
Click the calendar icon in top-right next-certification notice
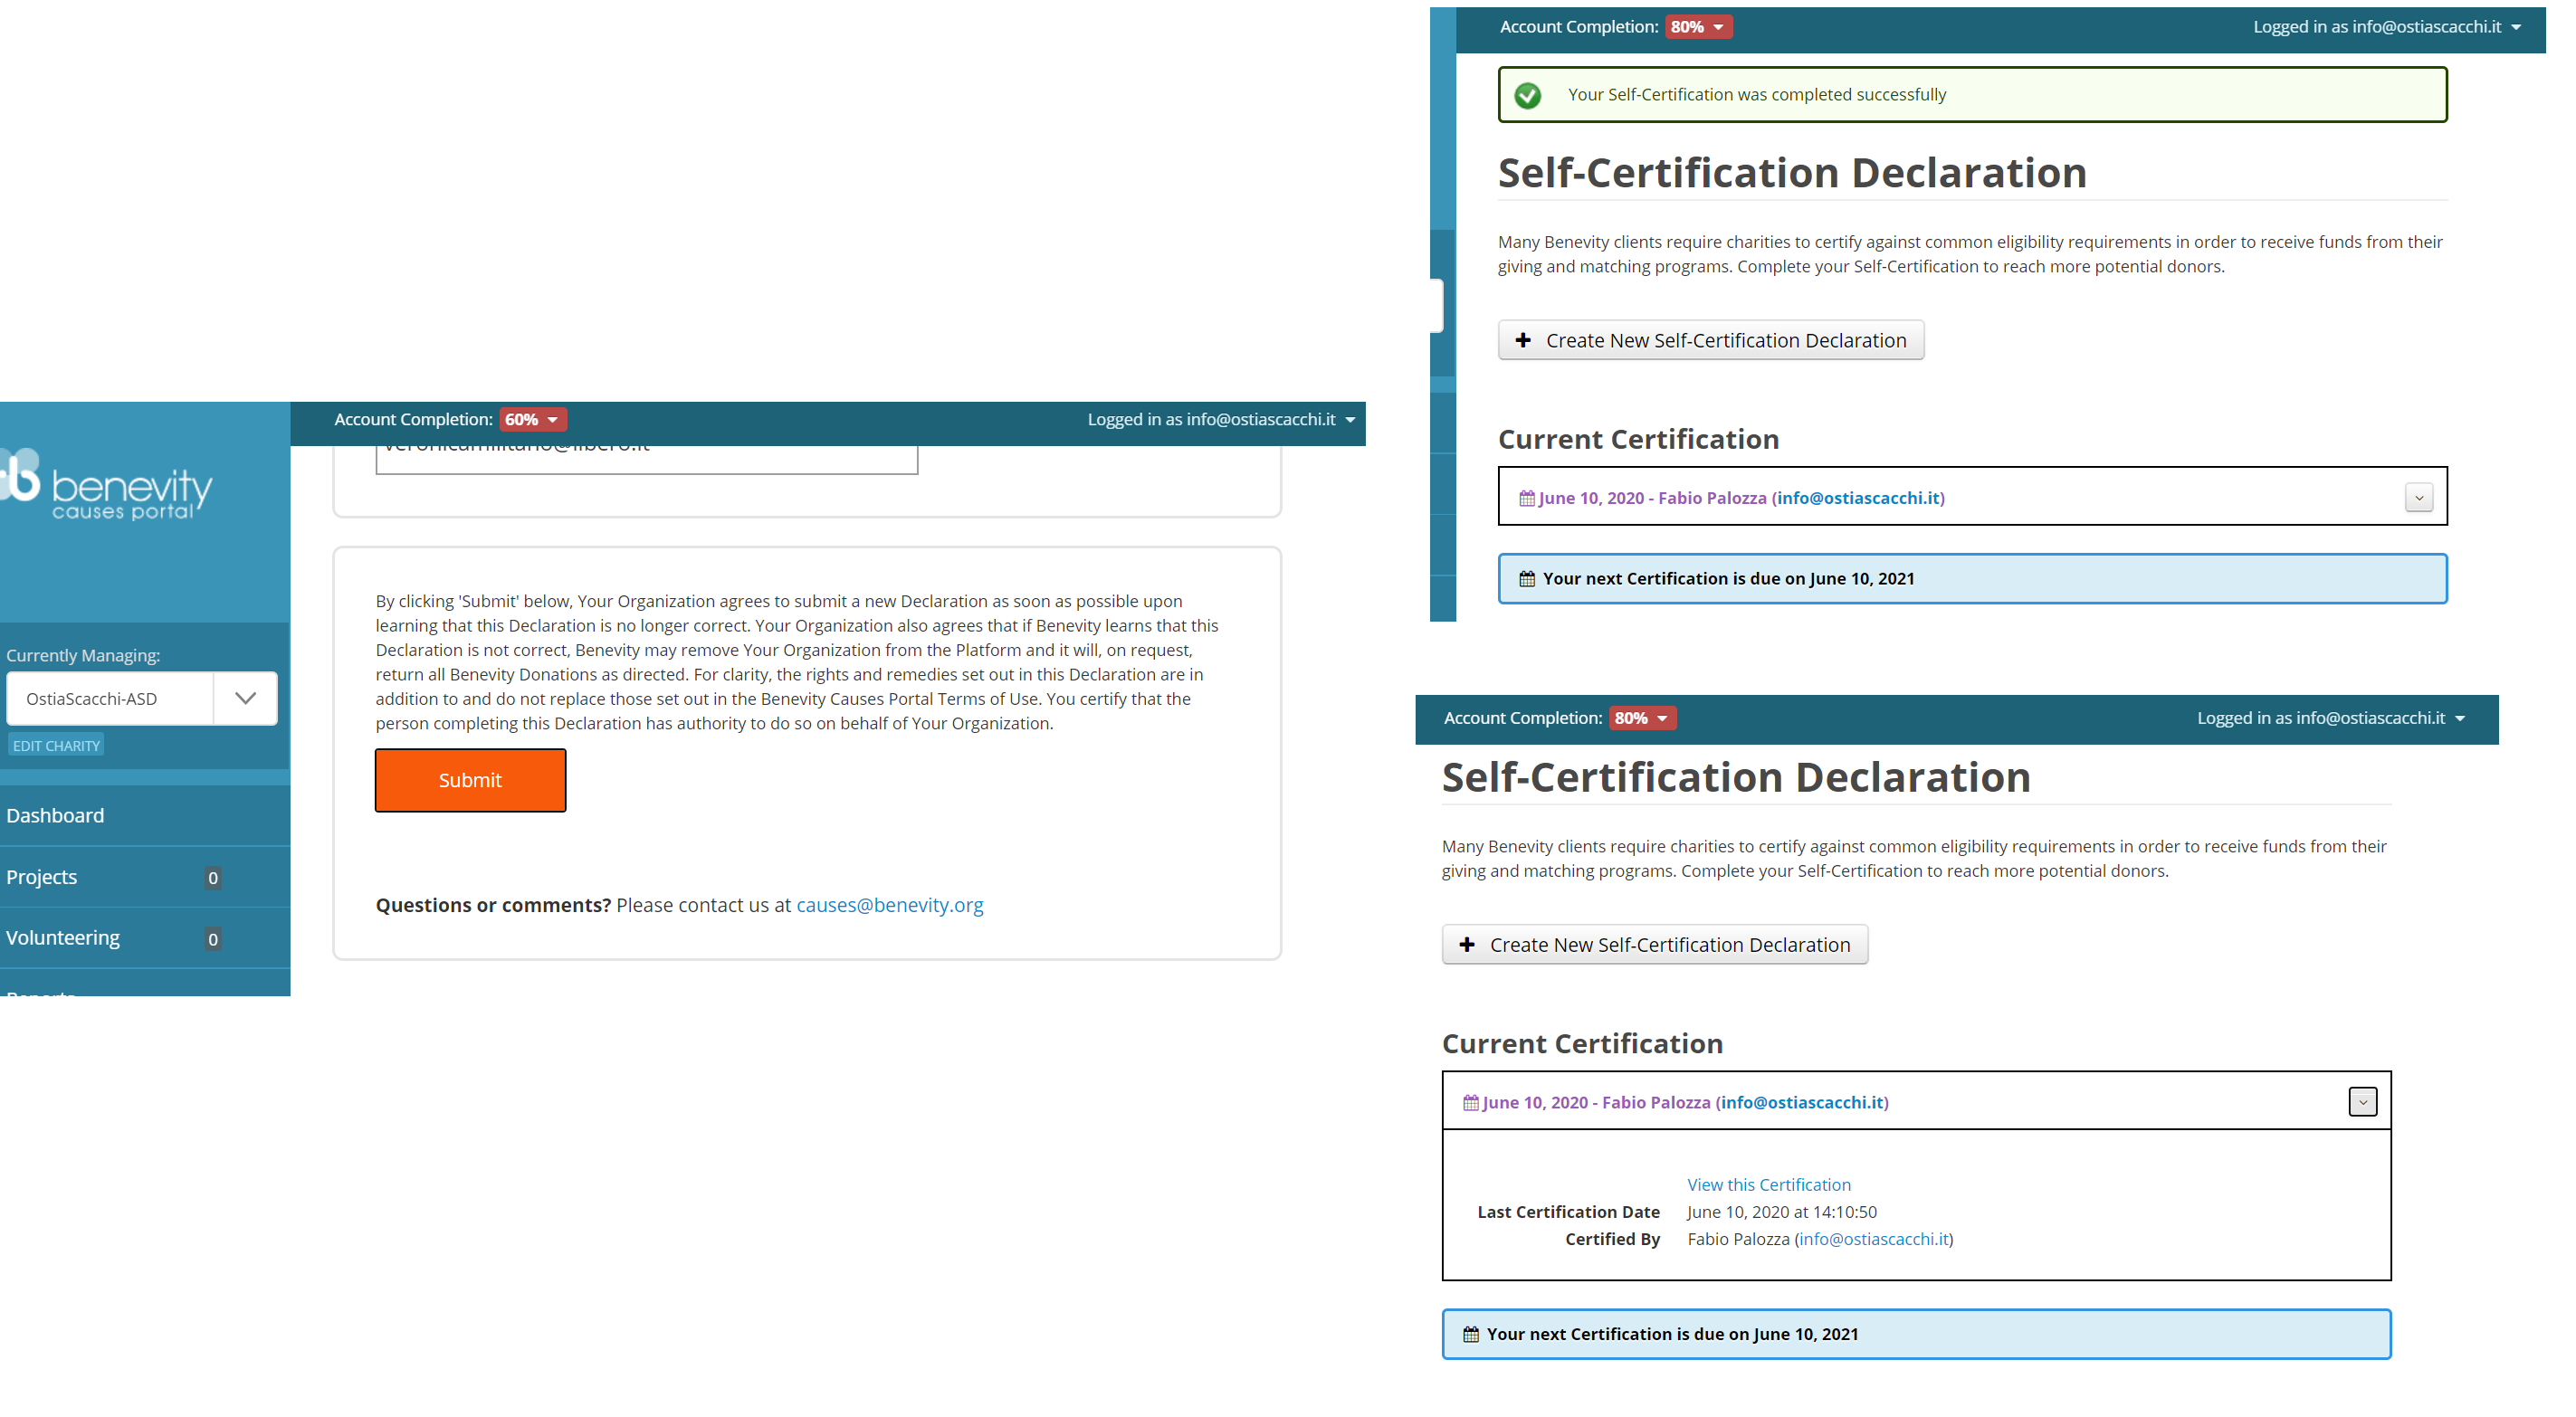(x=1527, y=579)
